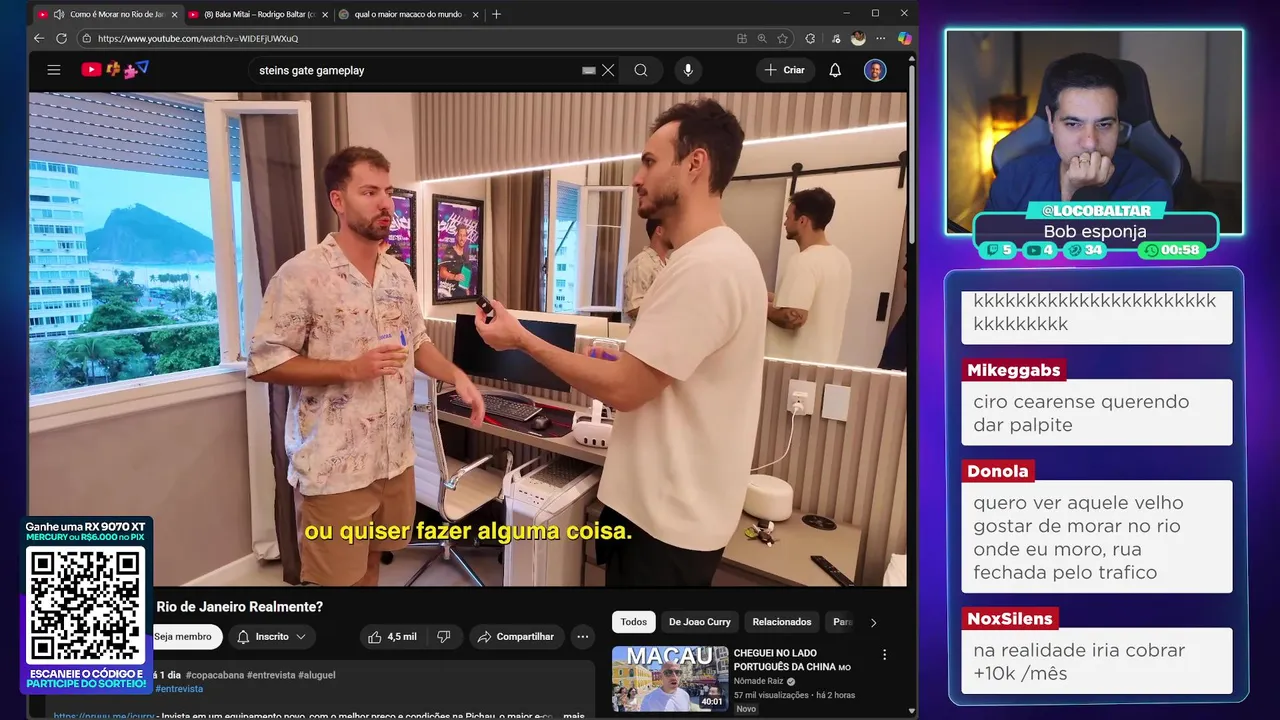The height and width of the screenshot is (720, 1280).
Task: Open the 'Nômade Raiz' channel link
Action: tap(760, 681)
